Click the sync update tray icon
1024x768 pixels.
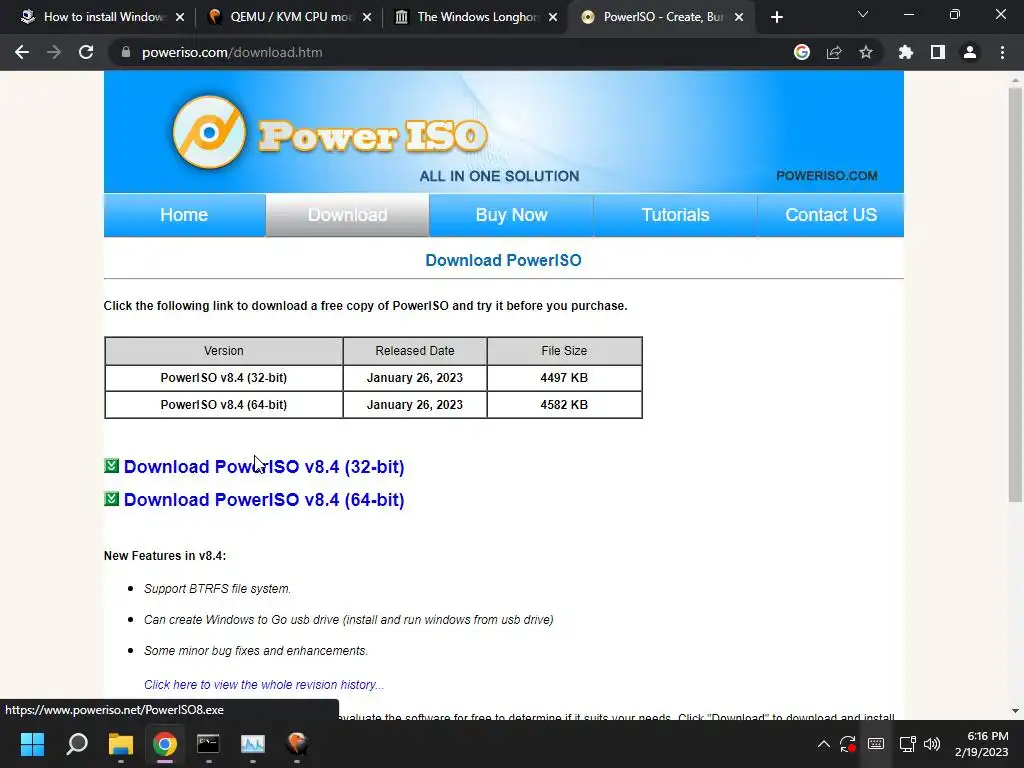point(848,744)
